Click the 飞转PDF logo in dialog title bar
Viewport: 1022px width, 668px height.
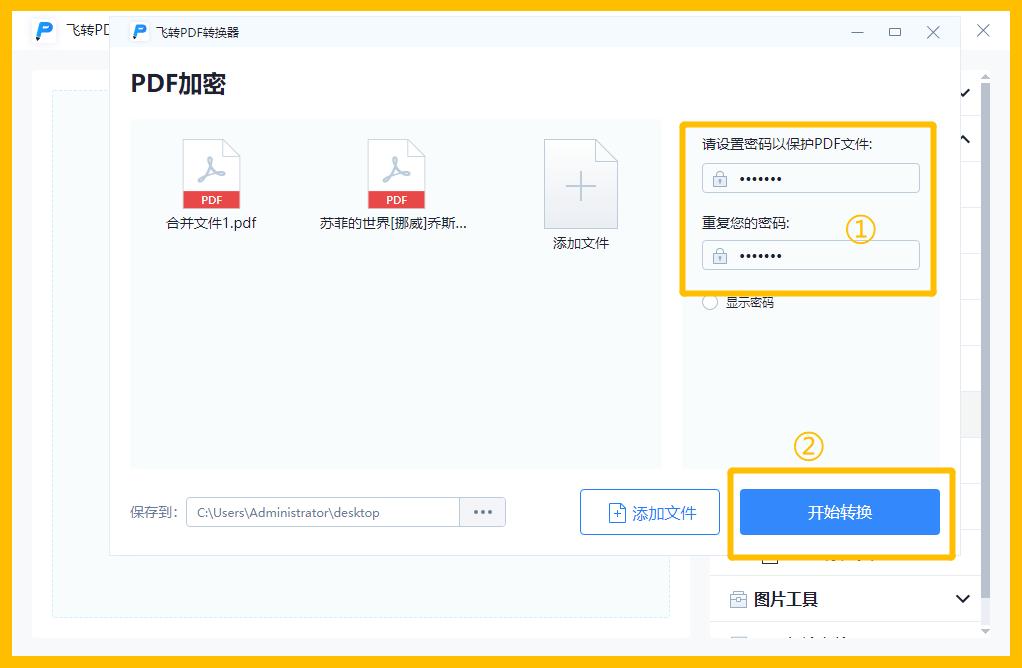tap(139, 31)
